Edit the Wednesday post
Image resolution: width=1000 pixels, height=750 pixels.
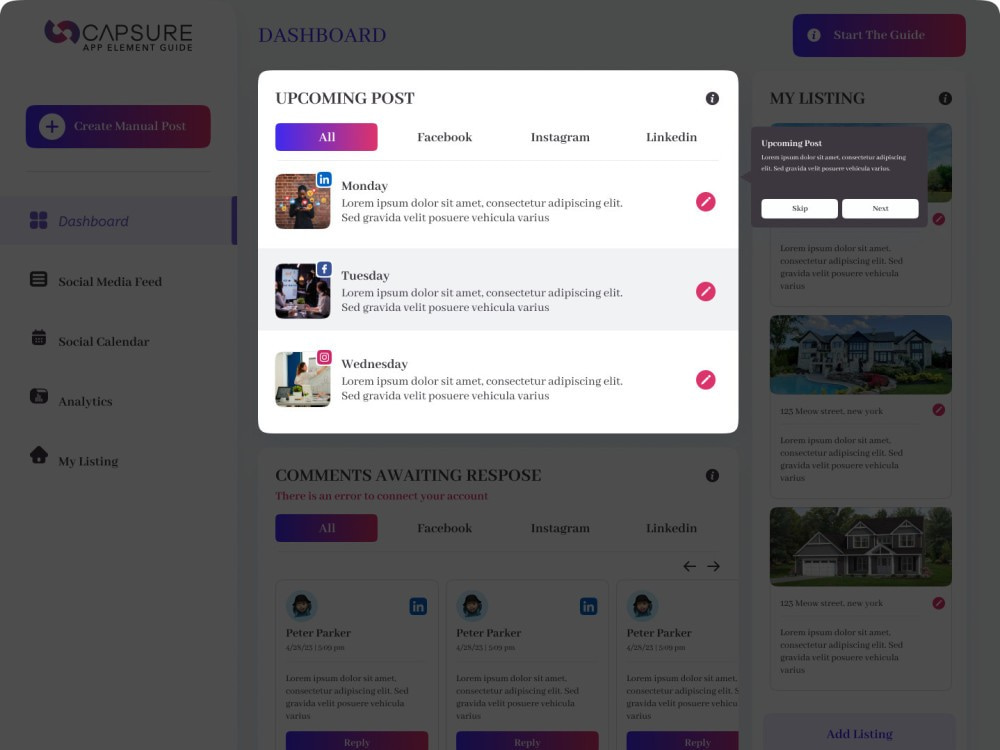point(705,380)
